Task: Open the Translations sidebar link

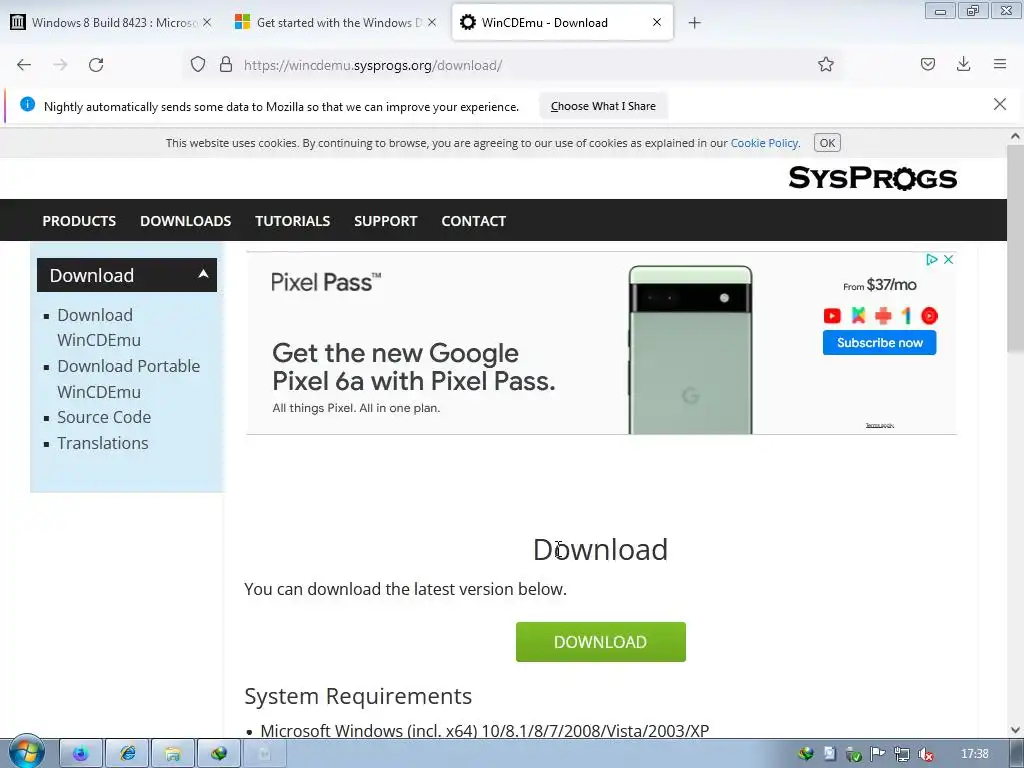Action: click(x=103, y=443)
